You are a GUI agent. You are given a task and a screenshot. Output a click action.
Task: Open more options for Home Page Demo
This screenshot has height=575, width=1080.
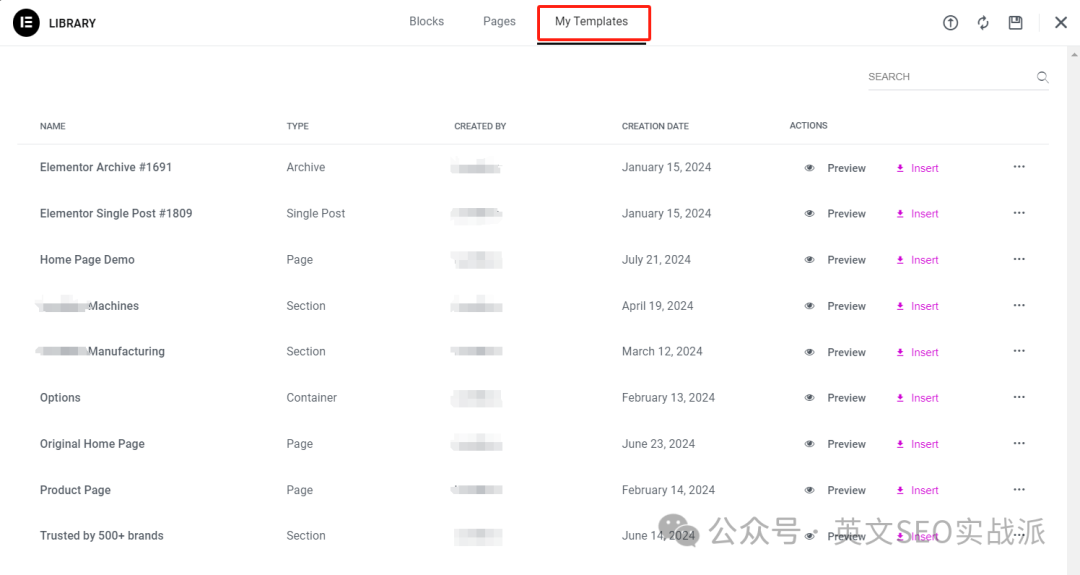pyautogui.click(x=1019, y=259)
